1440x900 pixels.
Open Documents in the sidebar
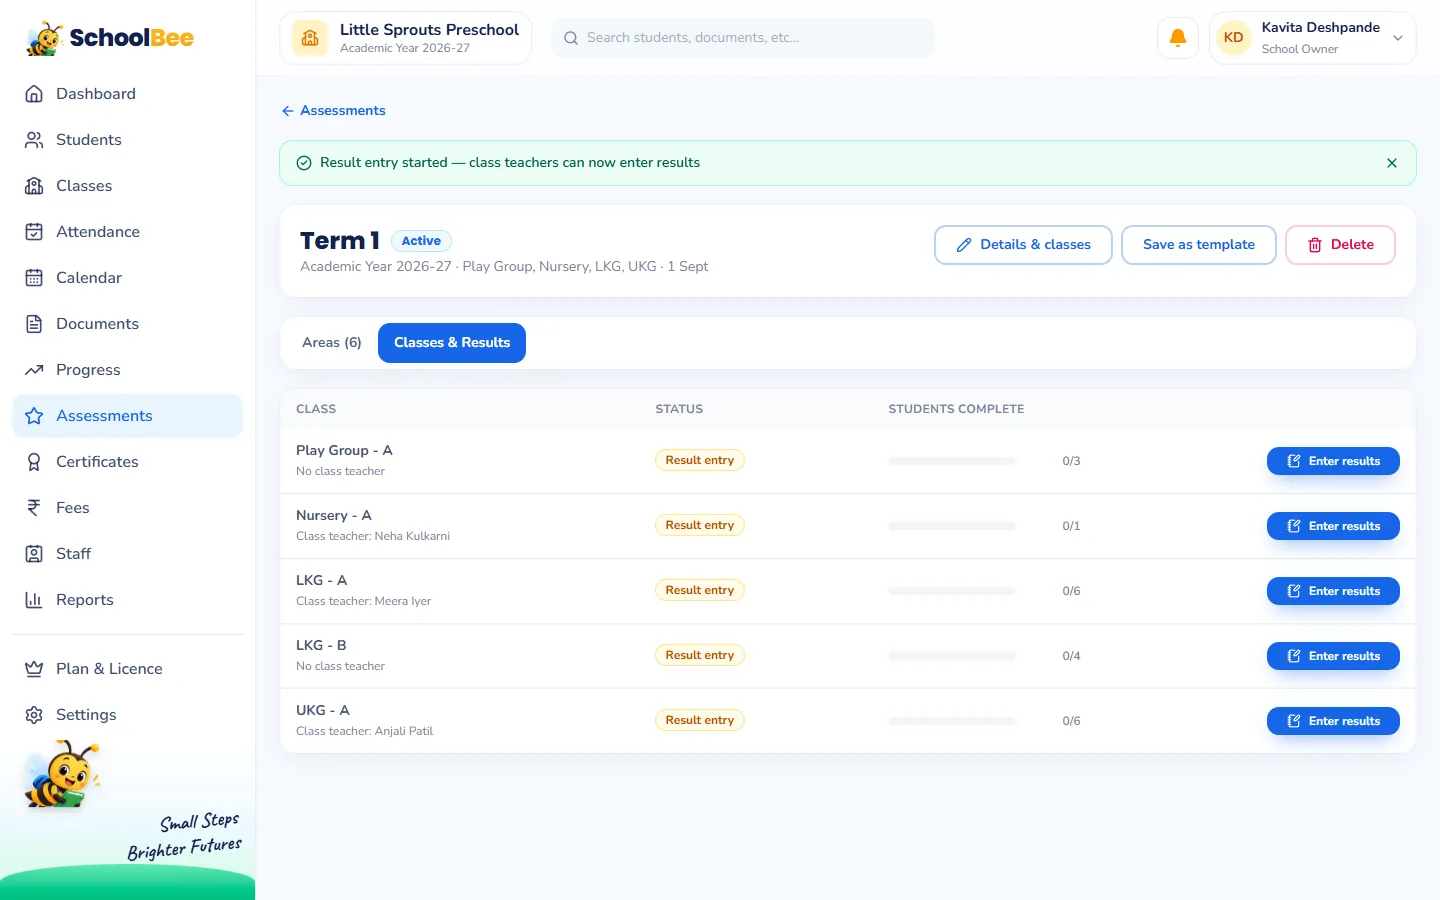pos(127,324)
